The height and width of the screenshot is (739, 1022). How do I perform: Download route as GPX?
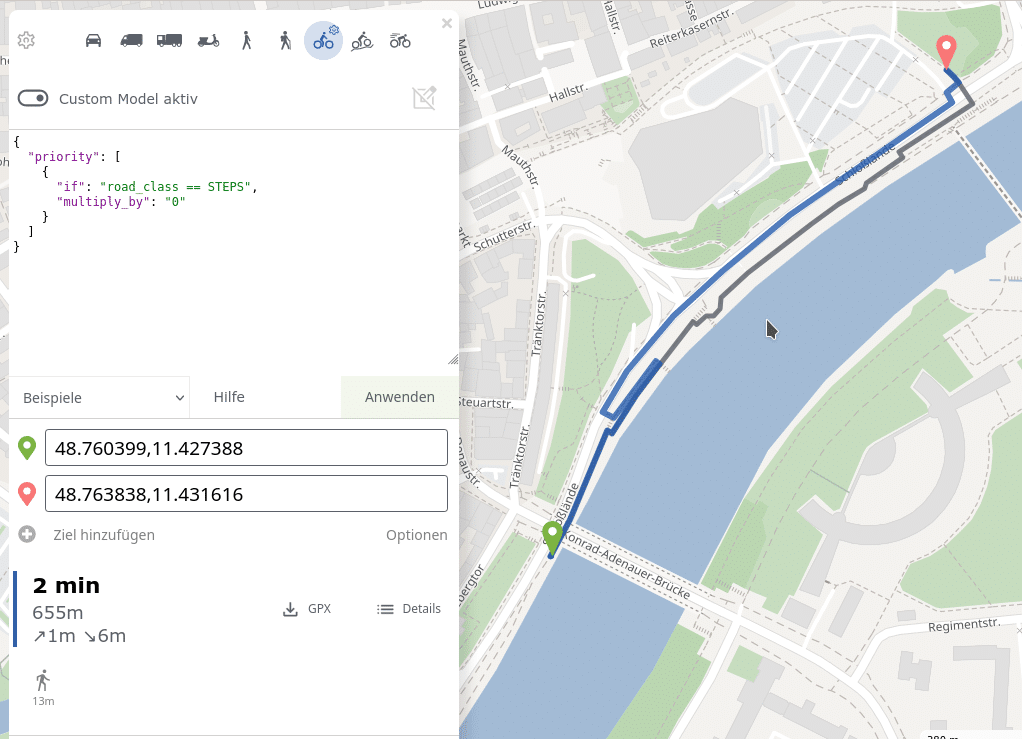pos(307,609)
